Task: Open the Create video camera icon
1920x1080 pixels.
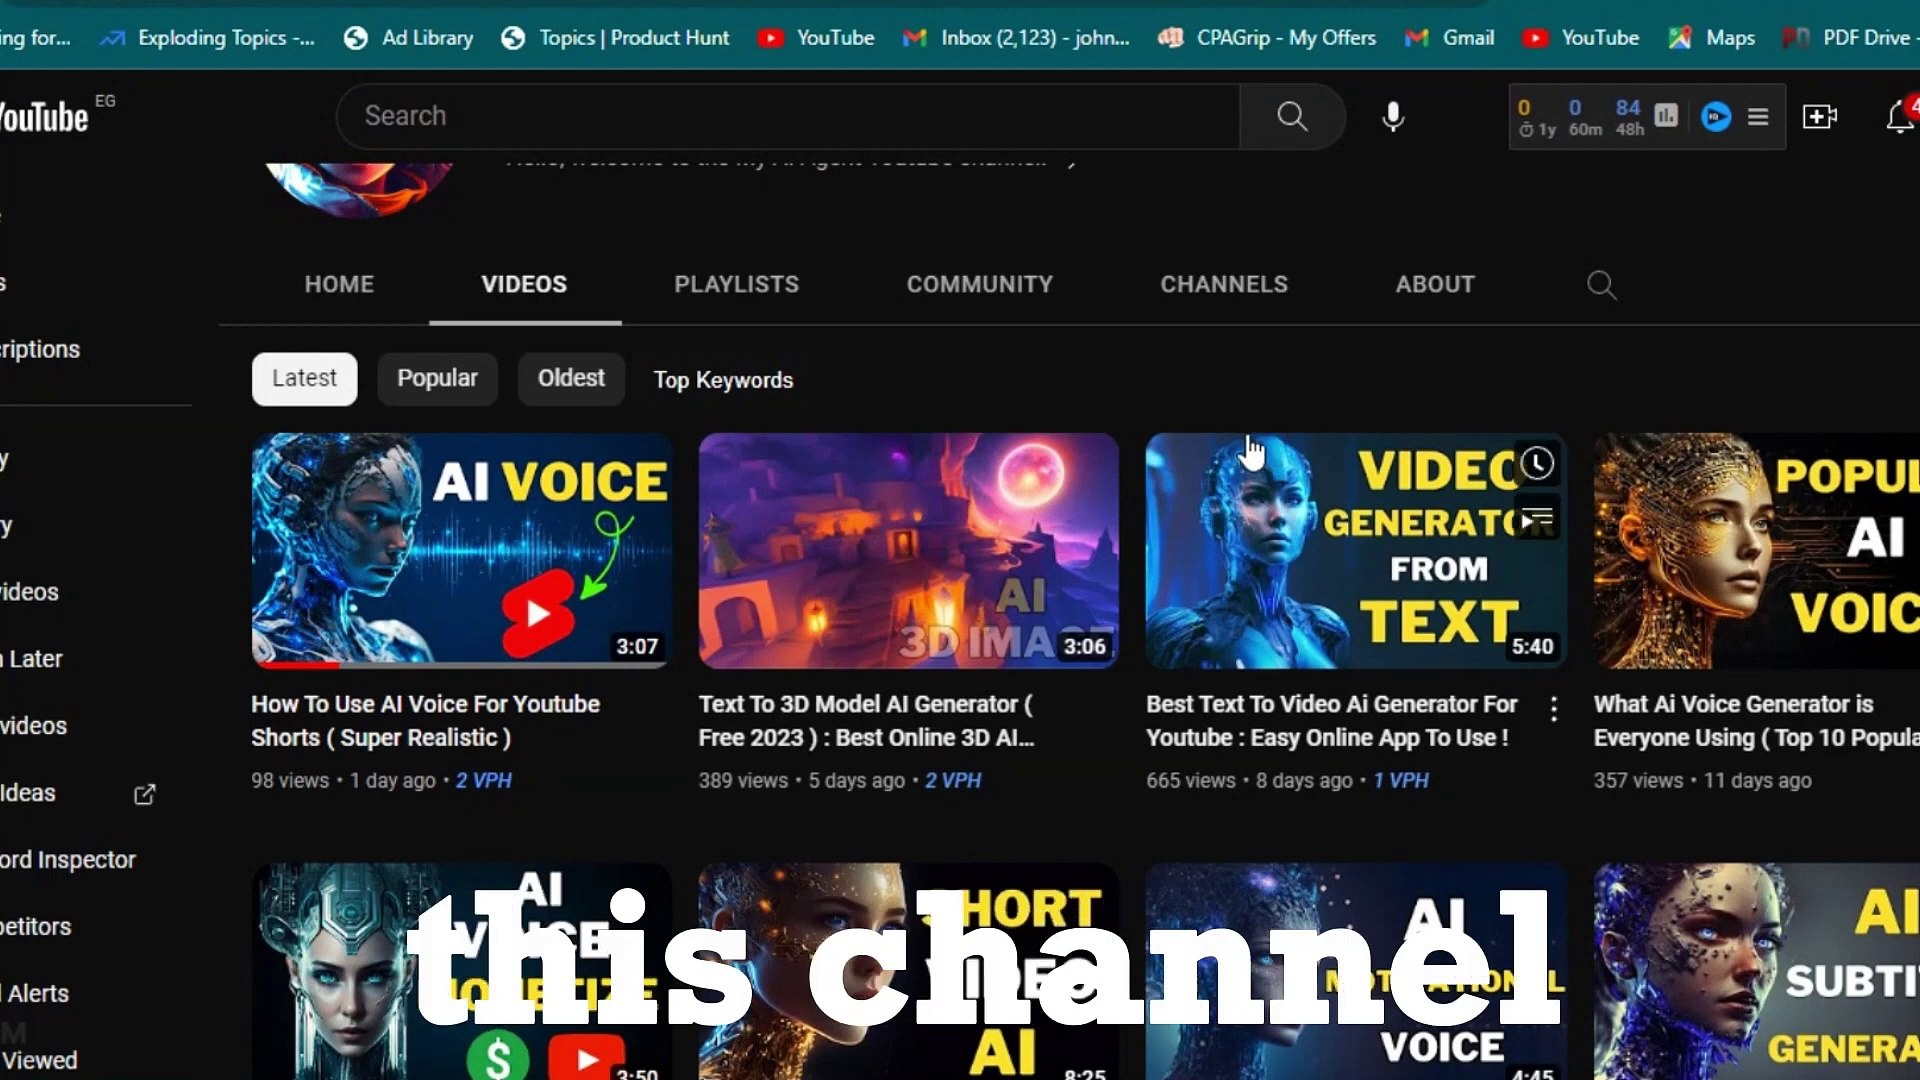Action: pos(1819,116)
